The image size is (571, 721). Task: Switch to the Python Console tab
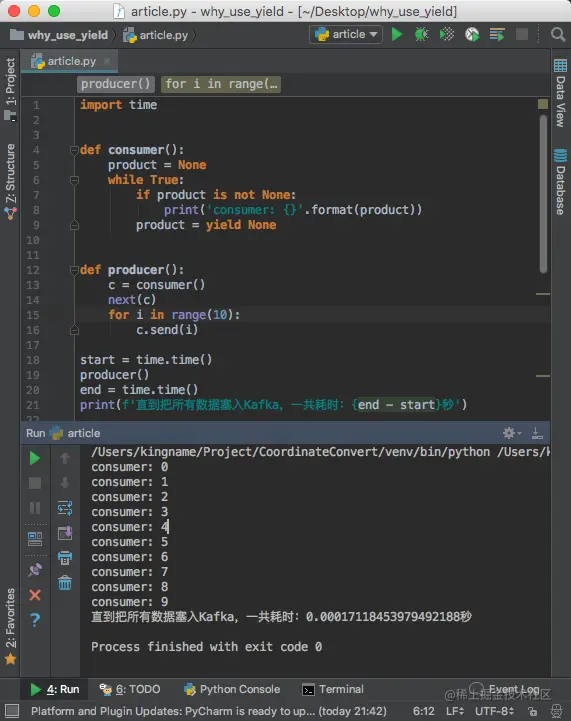coord(232,689)
